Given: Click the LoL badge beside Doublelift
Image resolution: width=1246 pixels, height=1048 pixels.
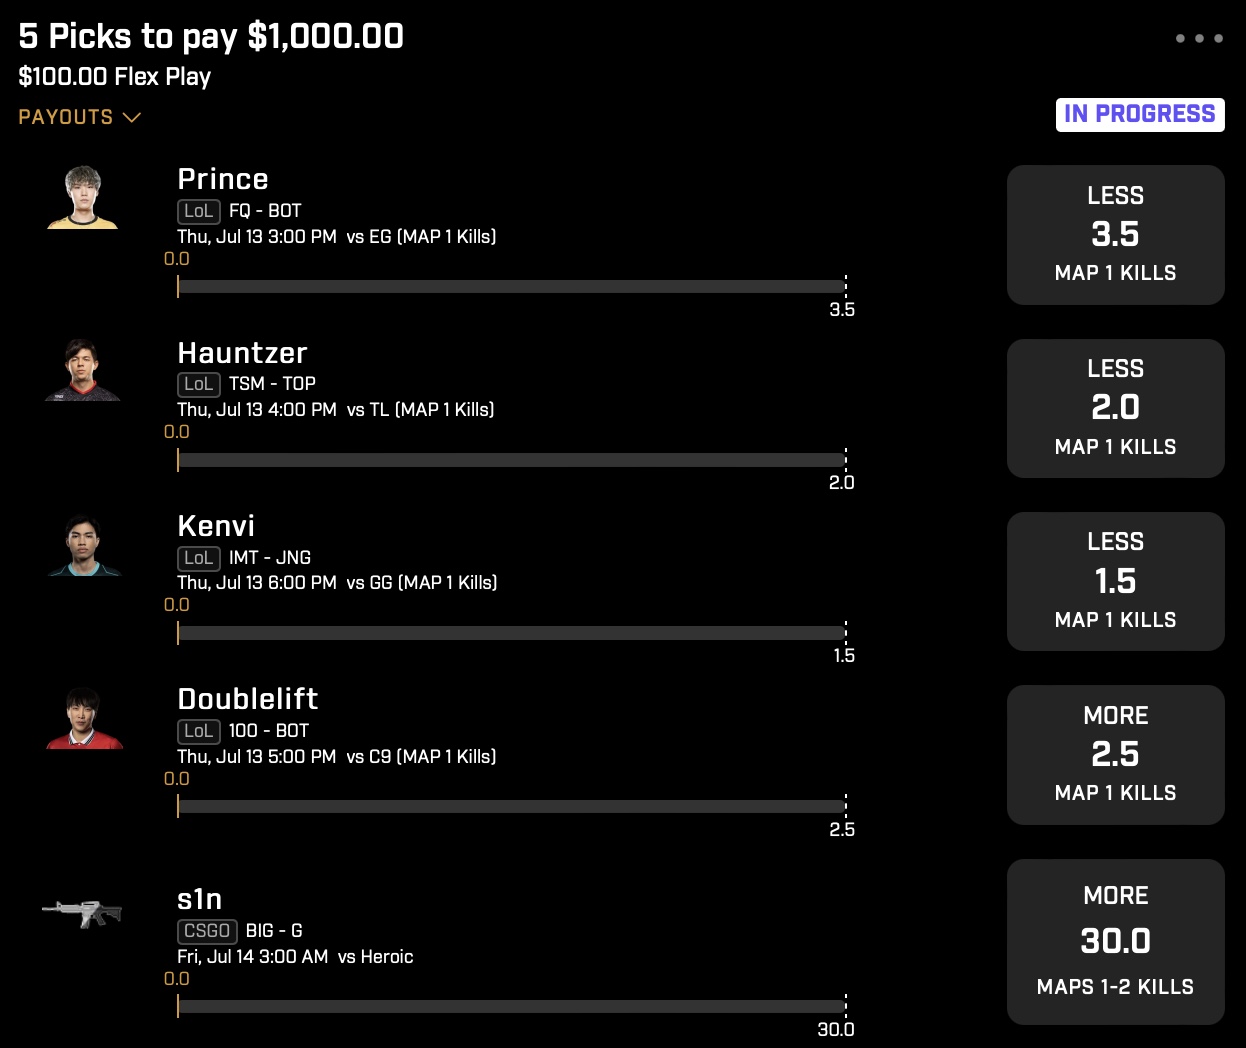Looking at the screenshot, I should pyautogui.click(x=199, y=731).
